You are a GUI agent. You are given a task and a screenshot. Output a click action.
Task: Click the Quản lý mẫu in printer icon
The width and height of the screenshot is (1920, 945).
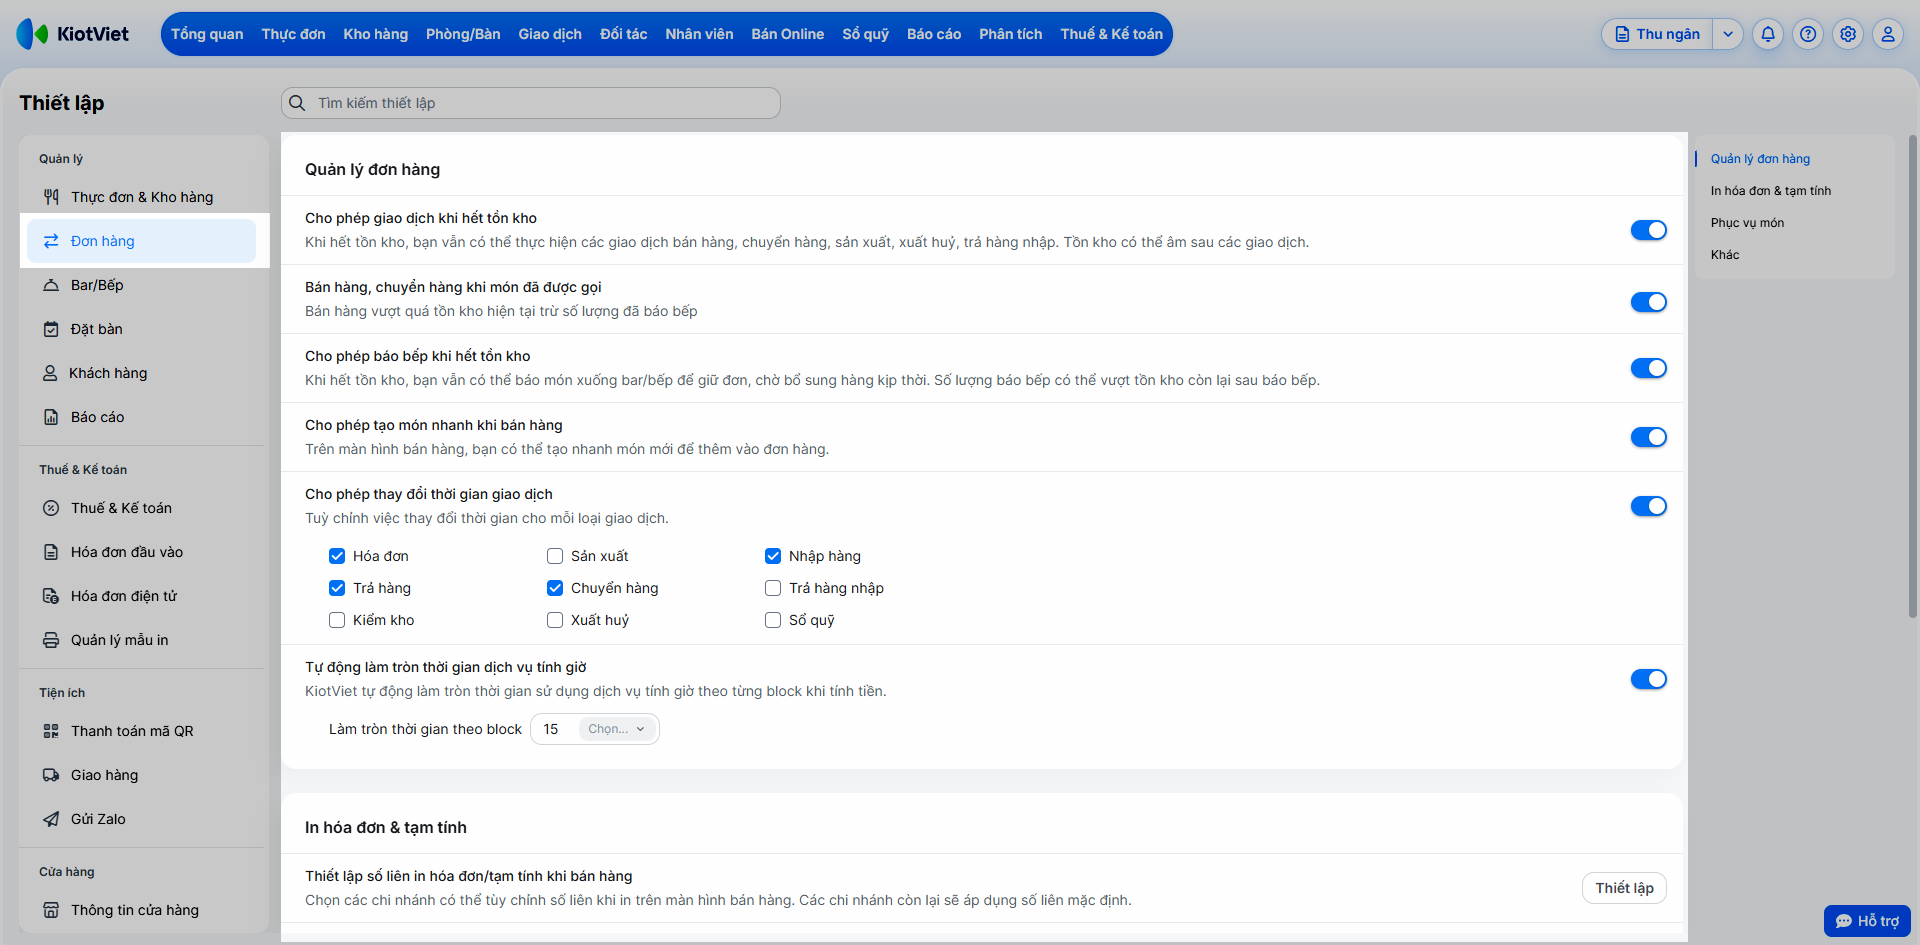(x=51, y=640)
